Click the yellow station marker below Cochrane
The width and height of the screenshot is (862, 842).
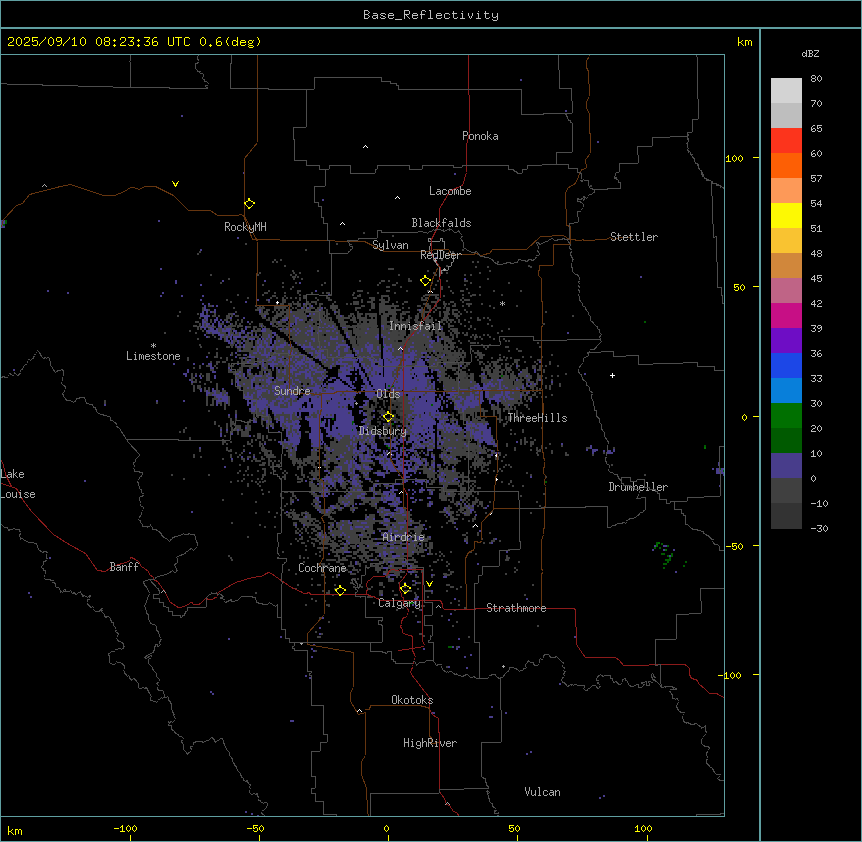point(340,590)
